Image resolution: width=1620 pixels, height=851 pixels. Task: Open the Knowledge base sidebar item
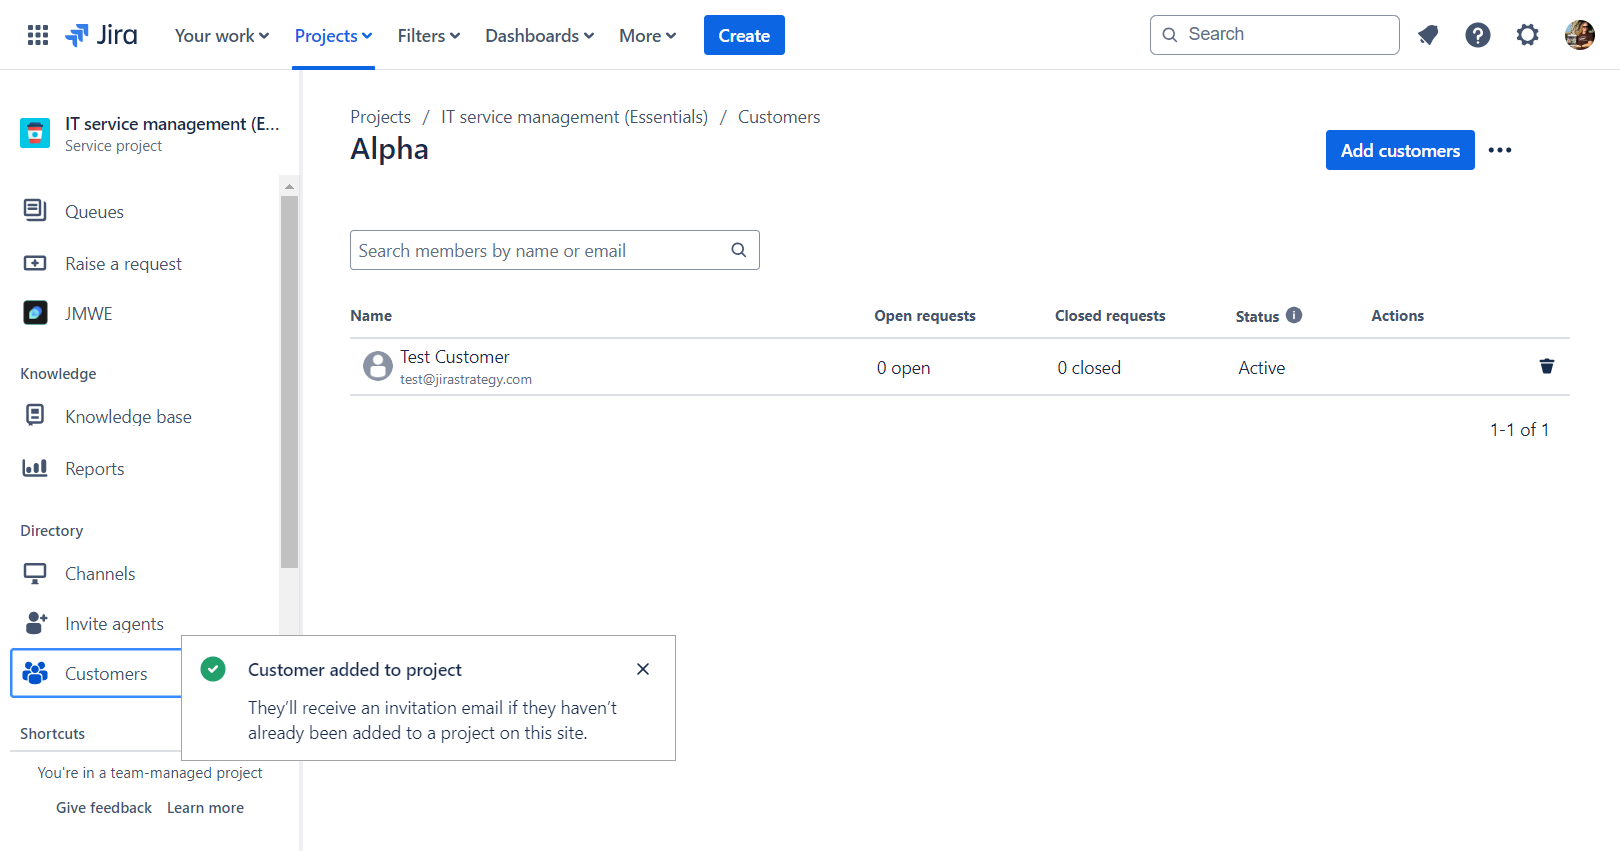[x=128, y=416]
